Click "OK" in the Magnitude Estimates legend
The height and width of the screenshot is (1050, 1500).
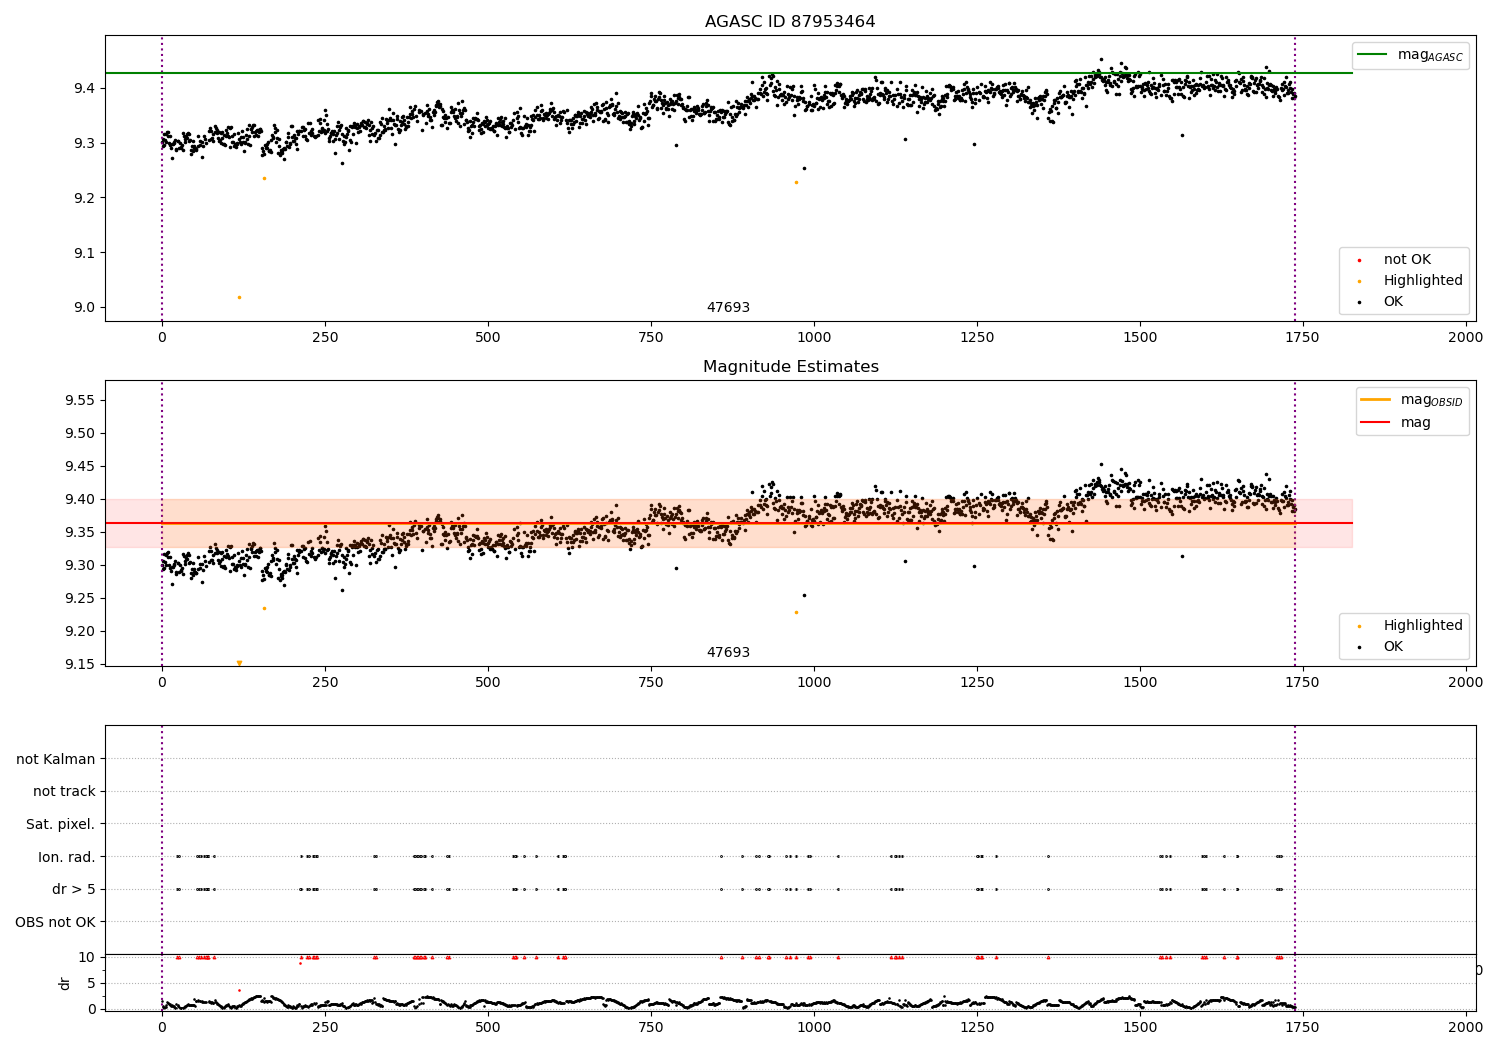pos(1393,647)
